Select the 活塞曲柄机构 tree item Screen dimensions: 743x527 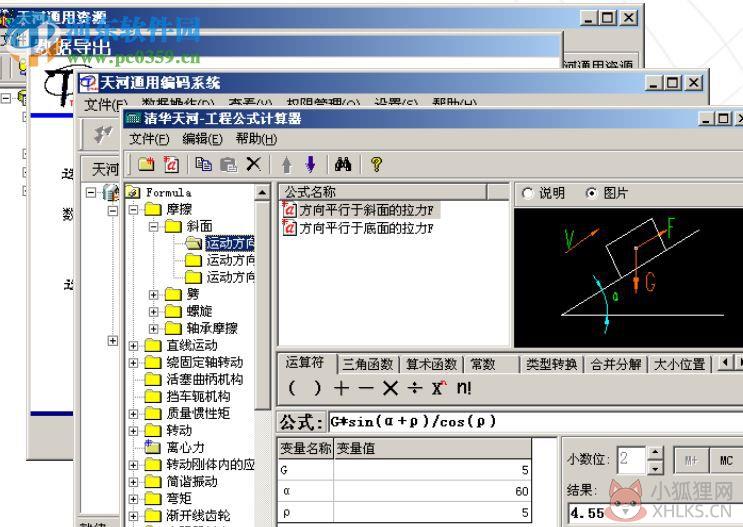pyautogui.click(x=205, y=379)
